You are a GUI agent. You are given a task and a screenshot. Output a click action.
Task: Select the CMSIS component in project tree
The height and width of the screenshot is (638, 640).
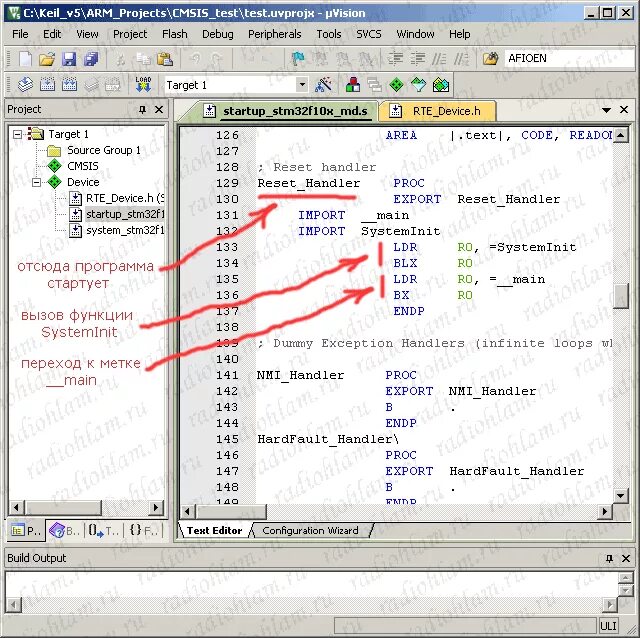click(x=83, y=166)
